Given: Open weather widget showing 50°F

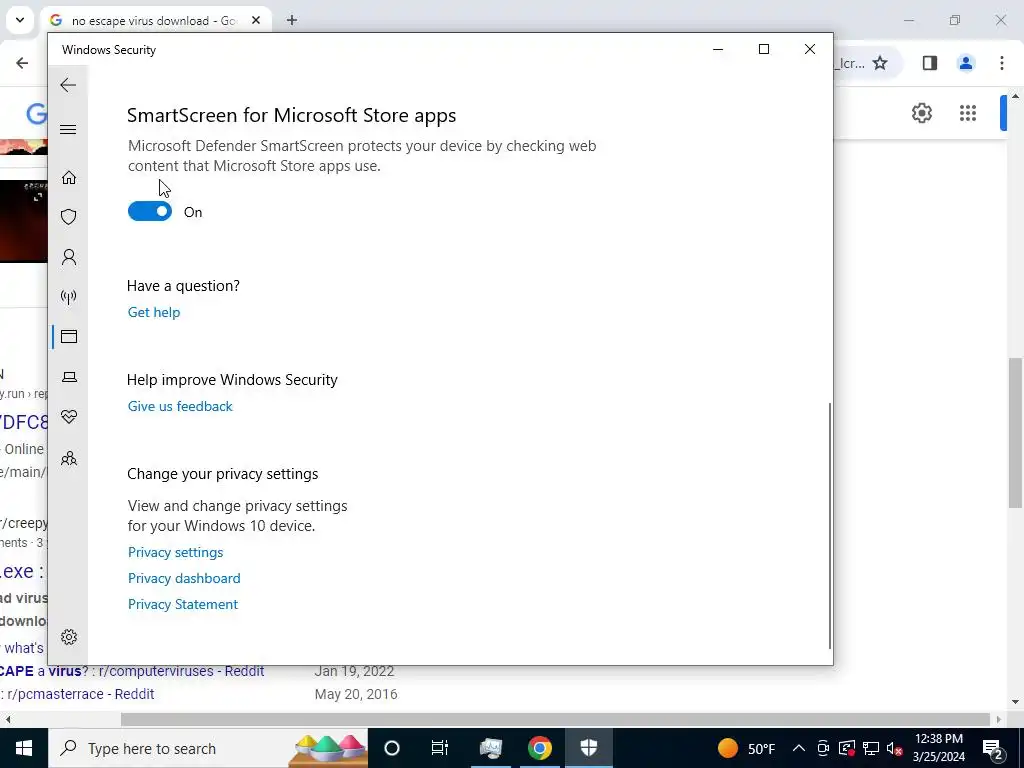Looking at the screenshot, I should (x=746, y=748).
